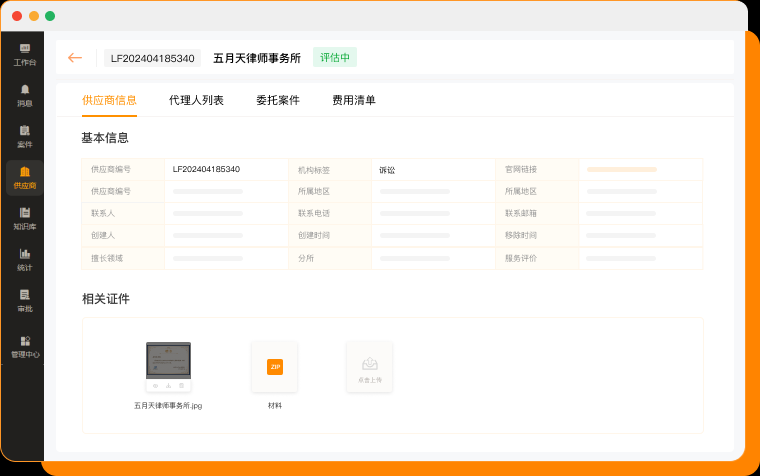Switch to 供应商信息 tab

109,100
